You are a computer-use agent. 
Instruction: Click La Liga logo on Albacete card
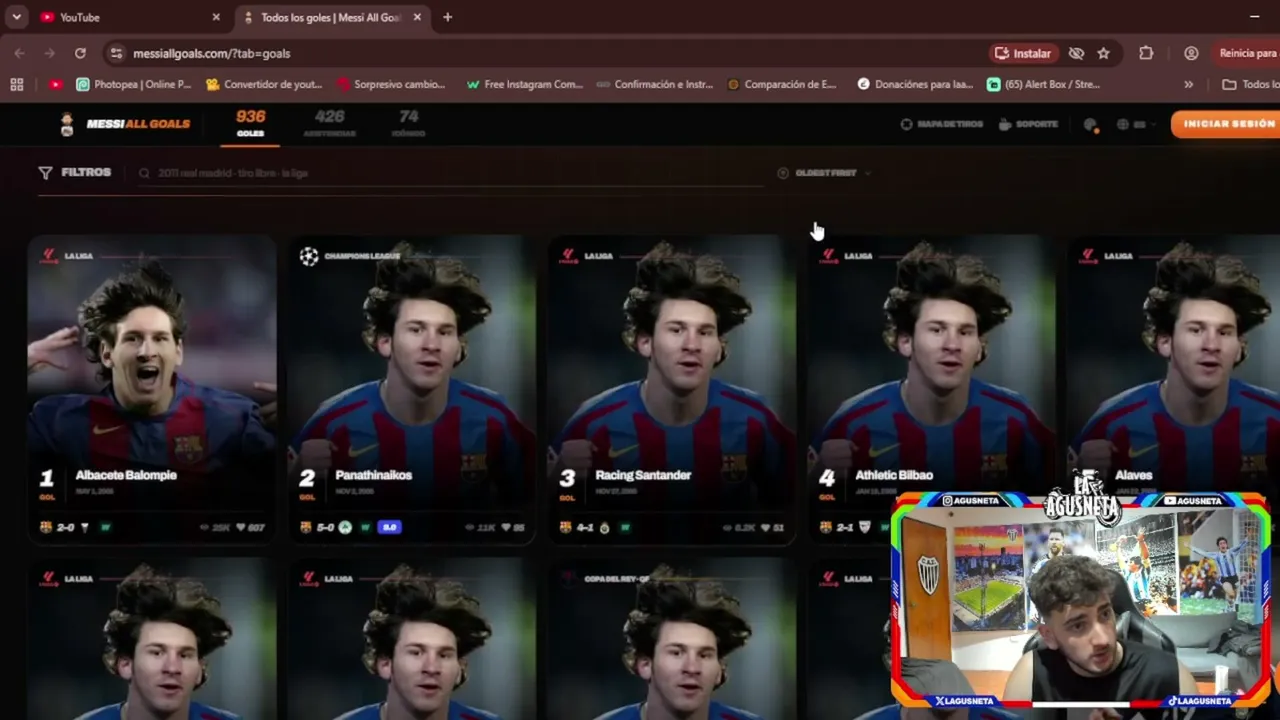coord(49,256)
